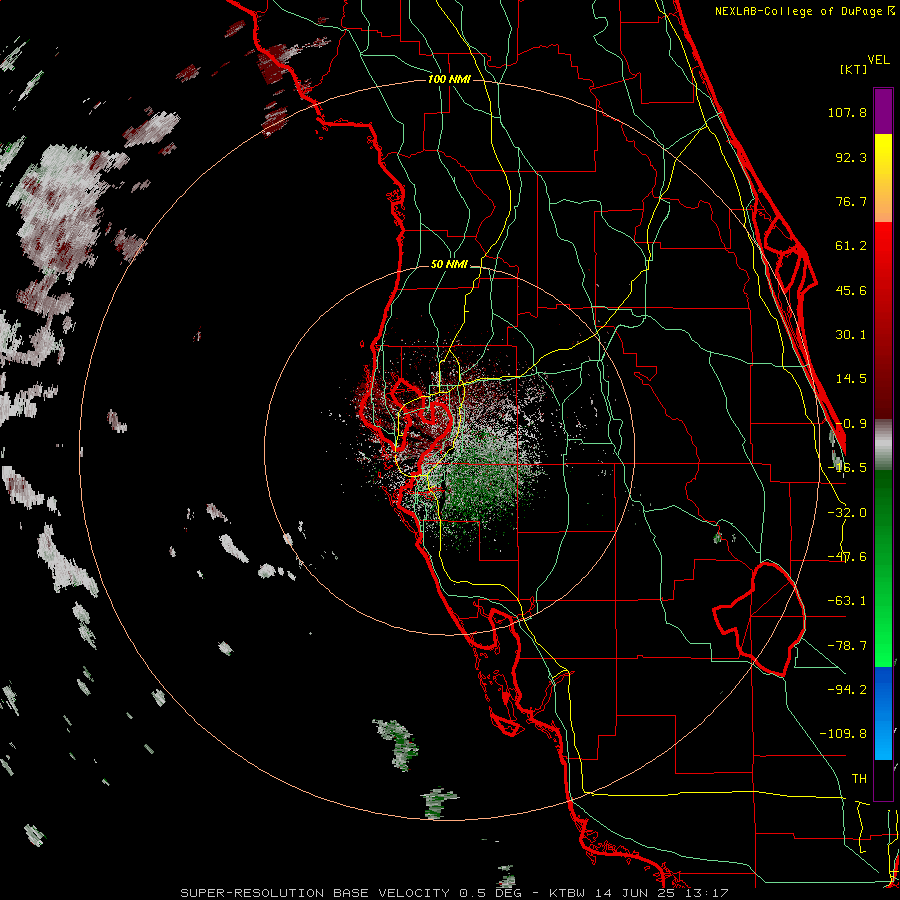Select the 45.6 scale value
Image resolution: width=900 pixels, height=900 pixels.
(x=851, y=290)
